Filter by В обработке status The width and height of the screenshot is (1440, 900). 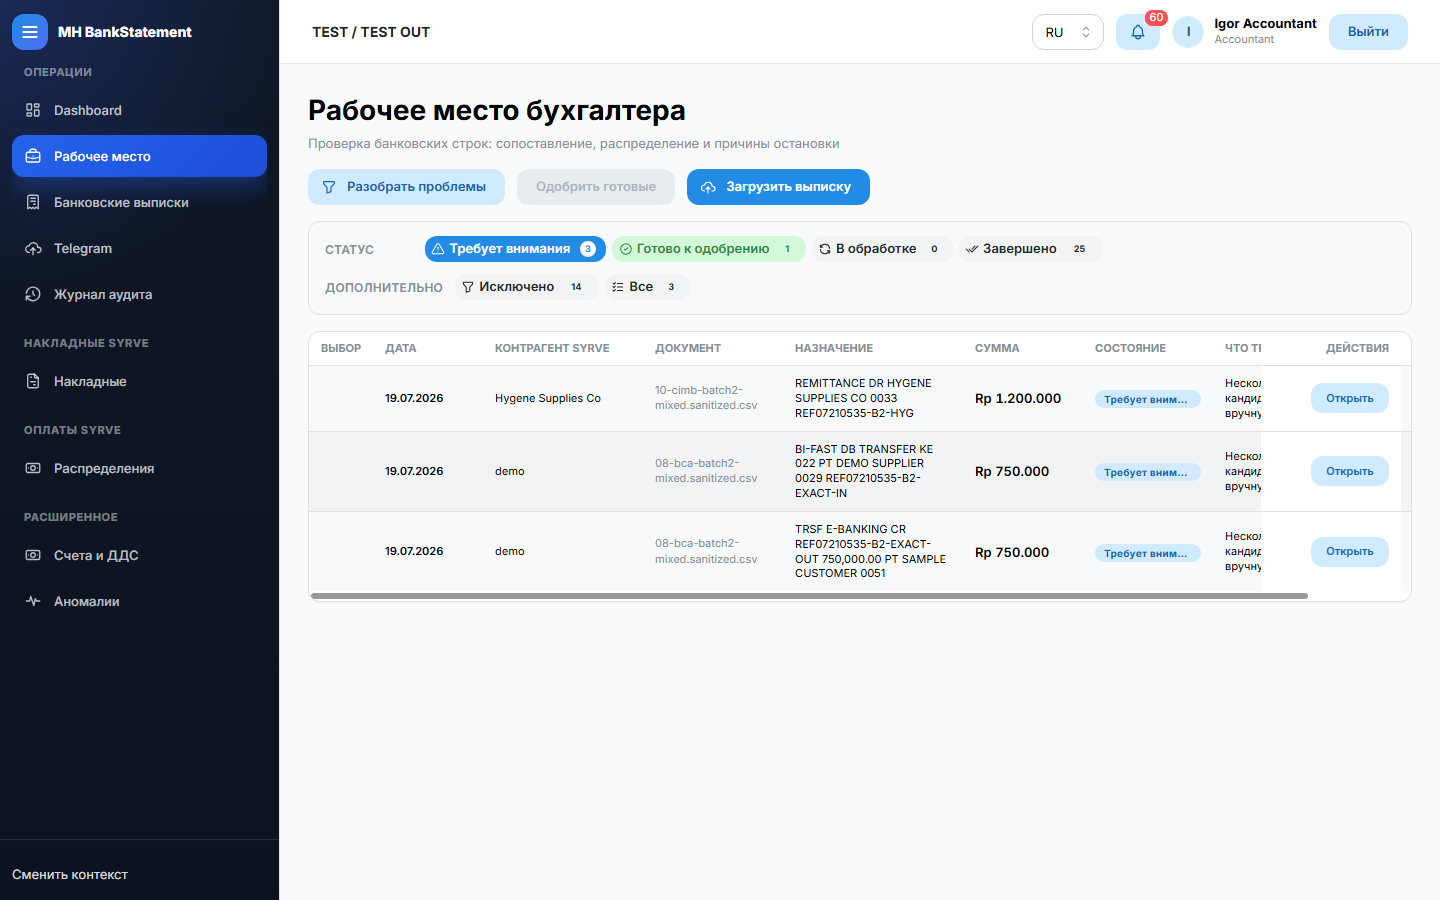tap(880, 249)
